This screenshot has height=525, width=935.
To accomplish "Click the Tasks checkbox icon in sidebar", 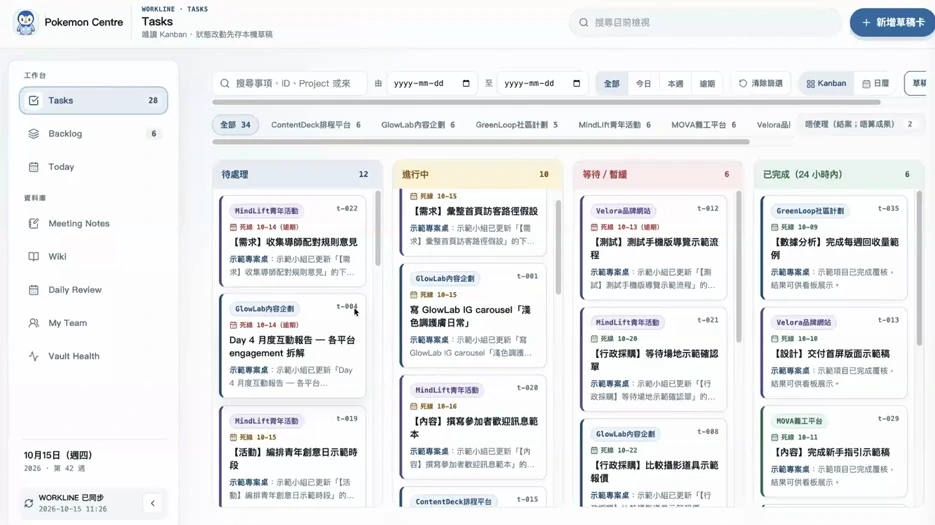I will pos(34,100).
